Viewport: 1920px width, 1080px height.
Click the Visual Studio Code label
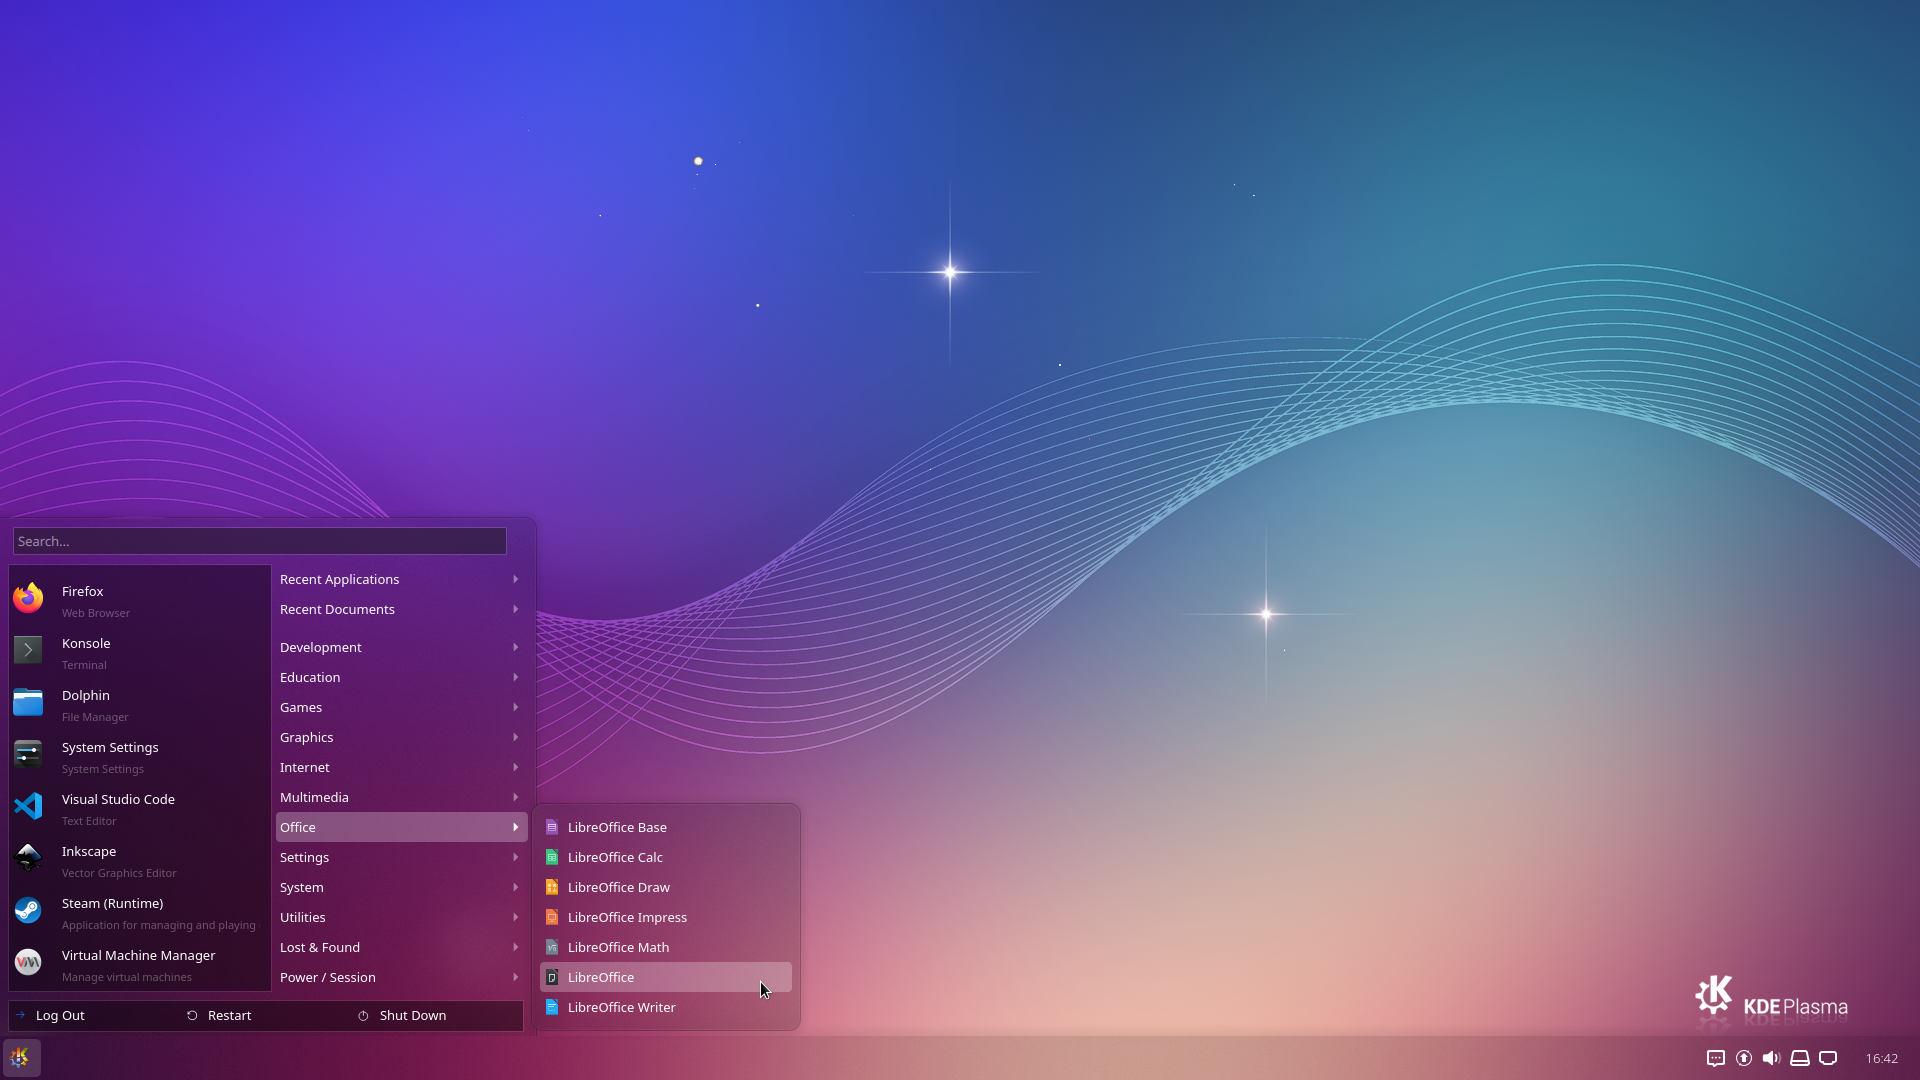click(x=118, y=799)
